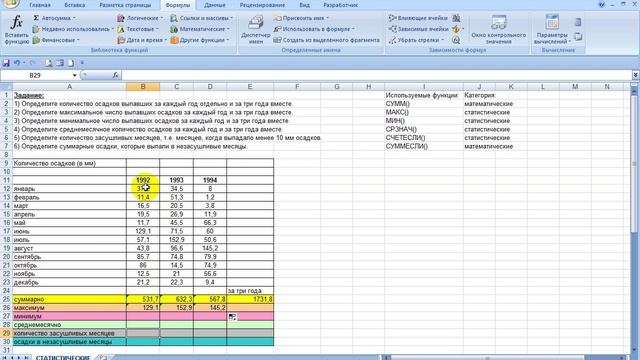Open the Name Box dropdown arrow
Viewport: 640px width, 360px height.
click(x=74, y=76)
